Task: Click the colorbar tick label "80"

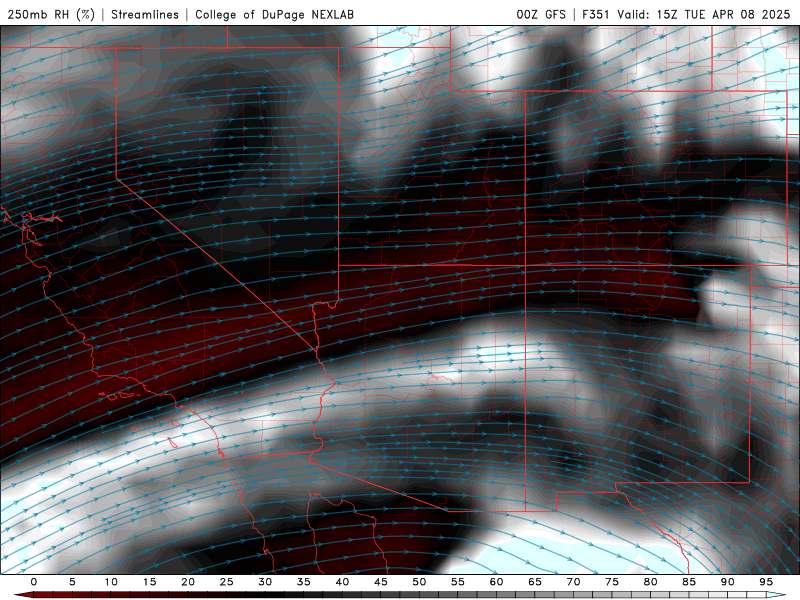Action: 651,582
